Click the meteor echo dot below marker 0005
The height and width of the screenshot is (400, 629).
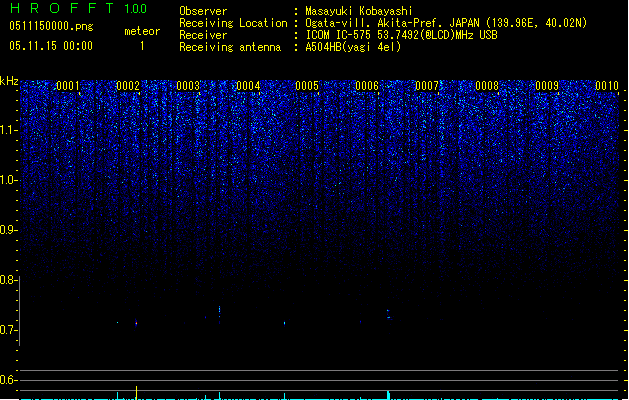point(284,323)
